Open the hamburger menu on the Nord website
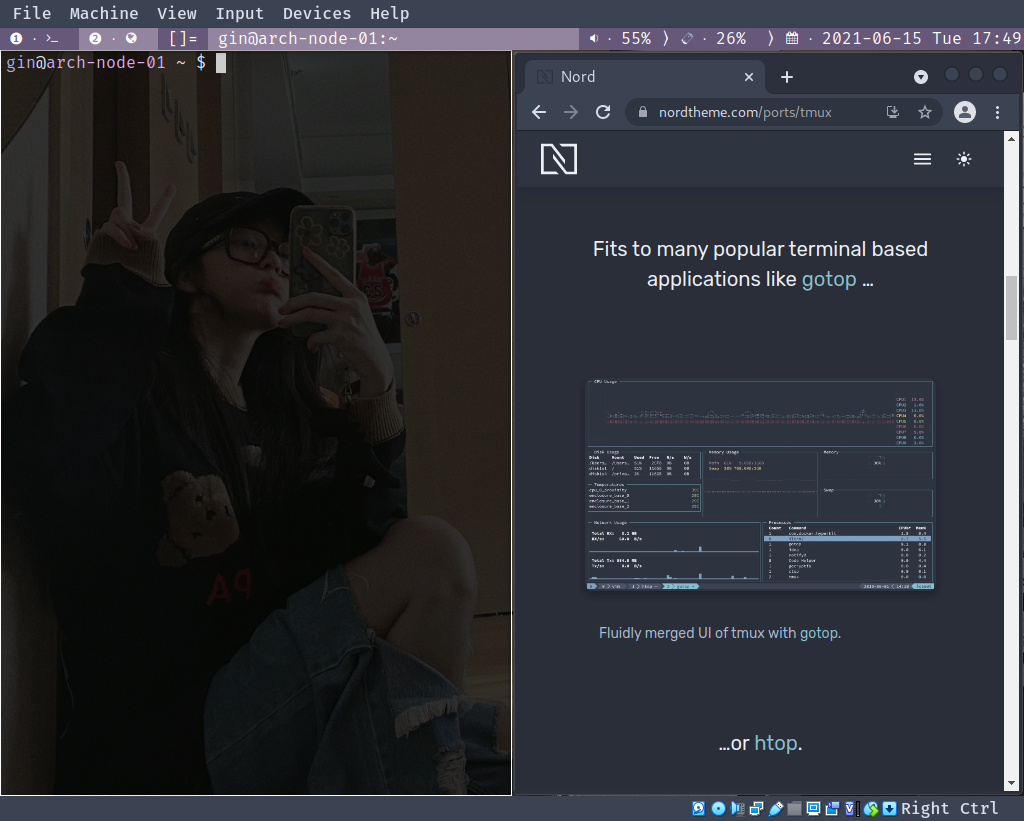 [922, 158]
